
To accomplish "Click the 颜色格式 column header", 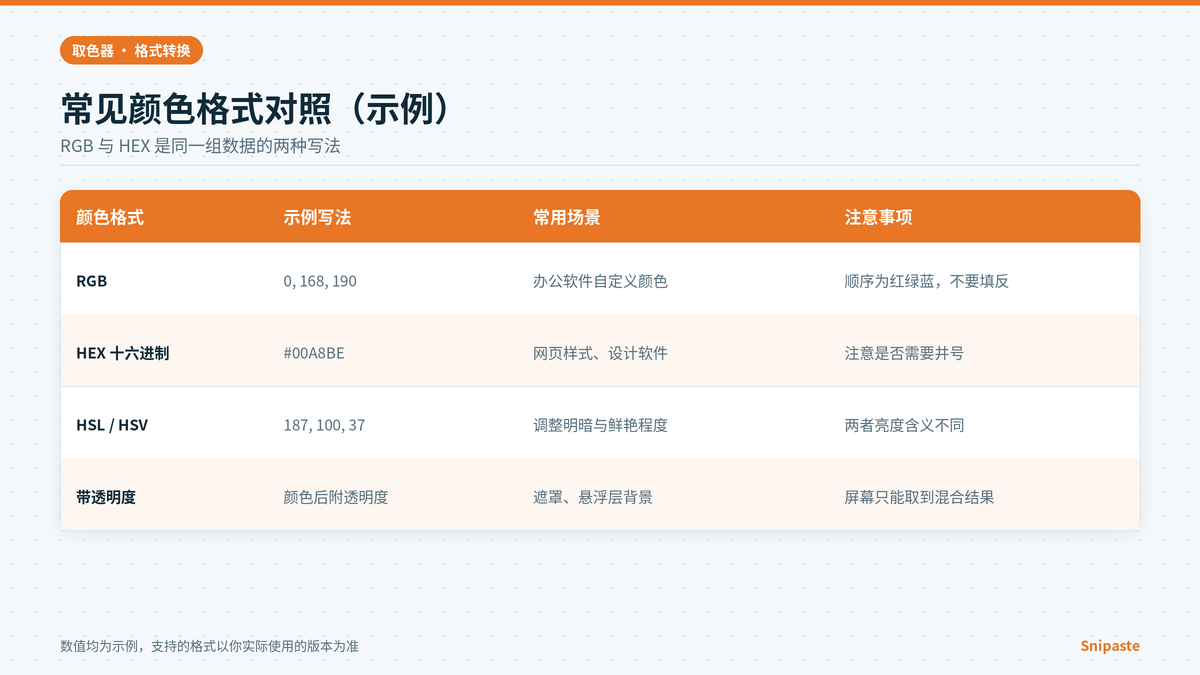I will pos(110,217).
